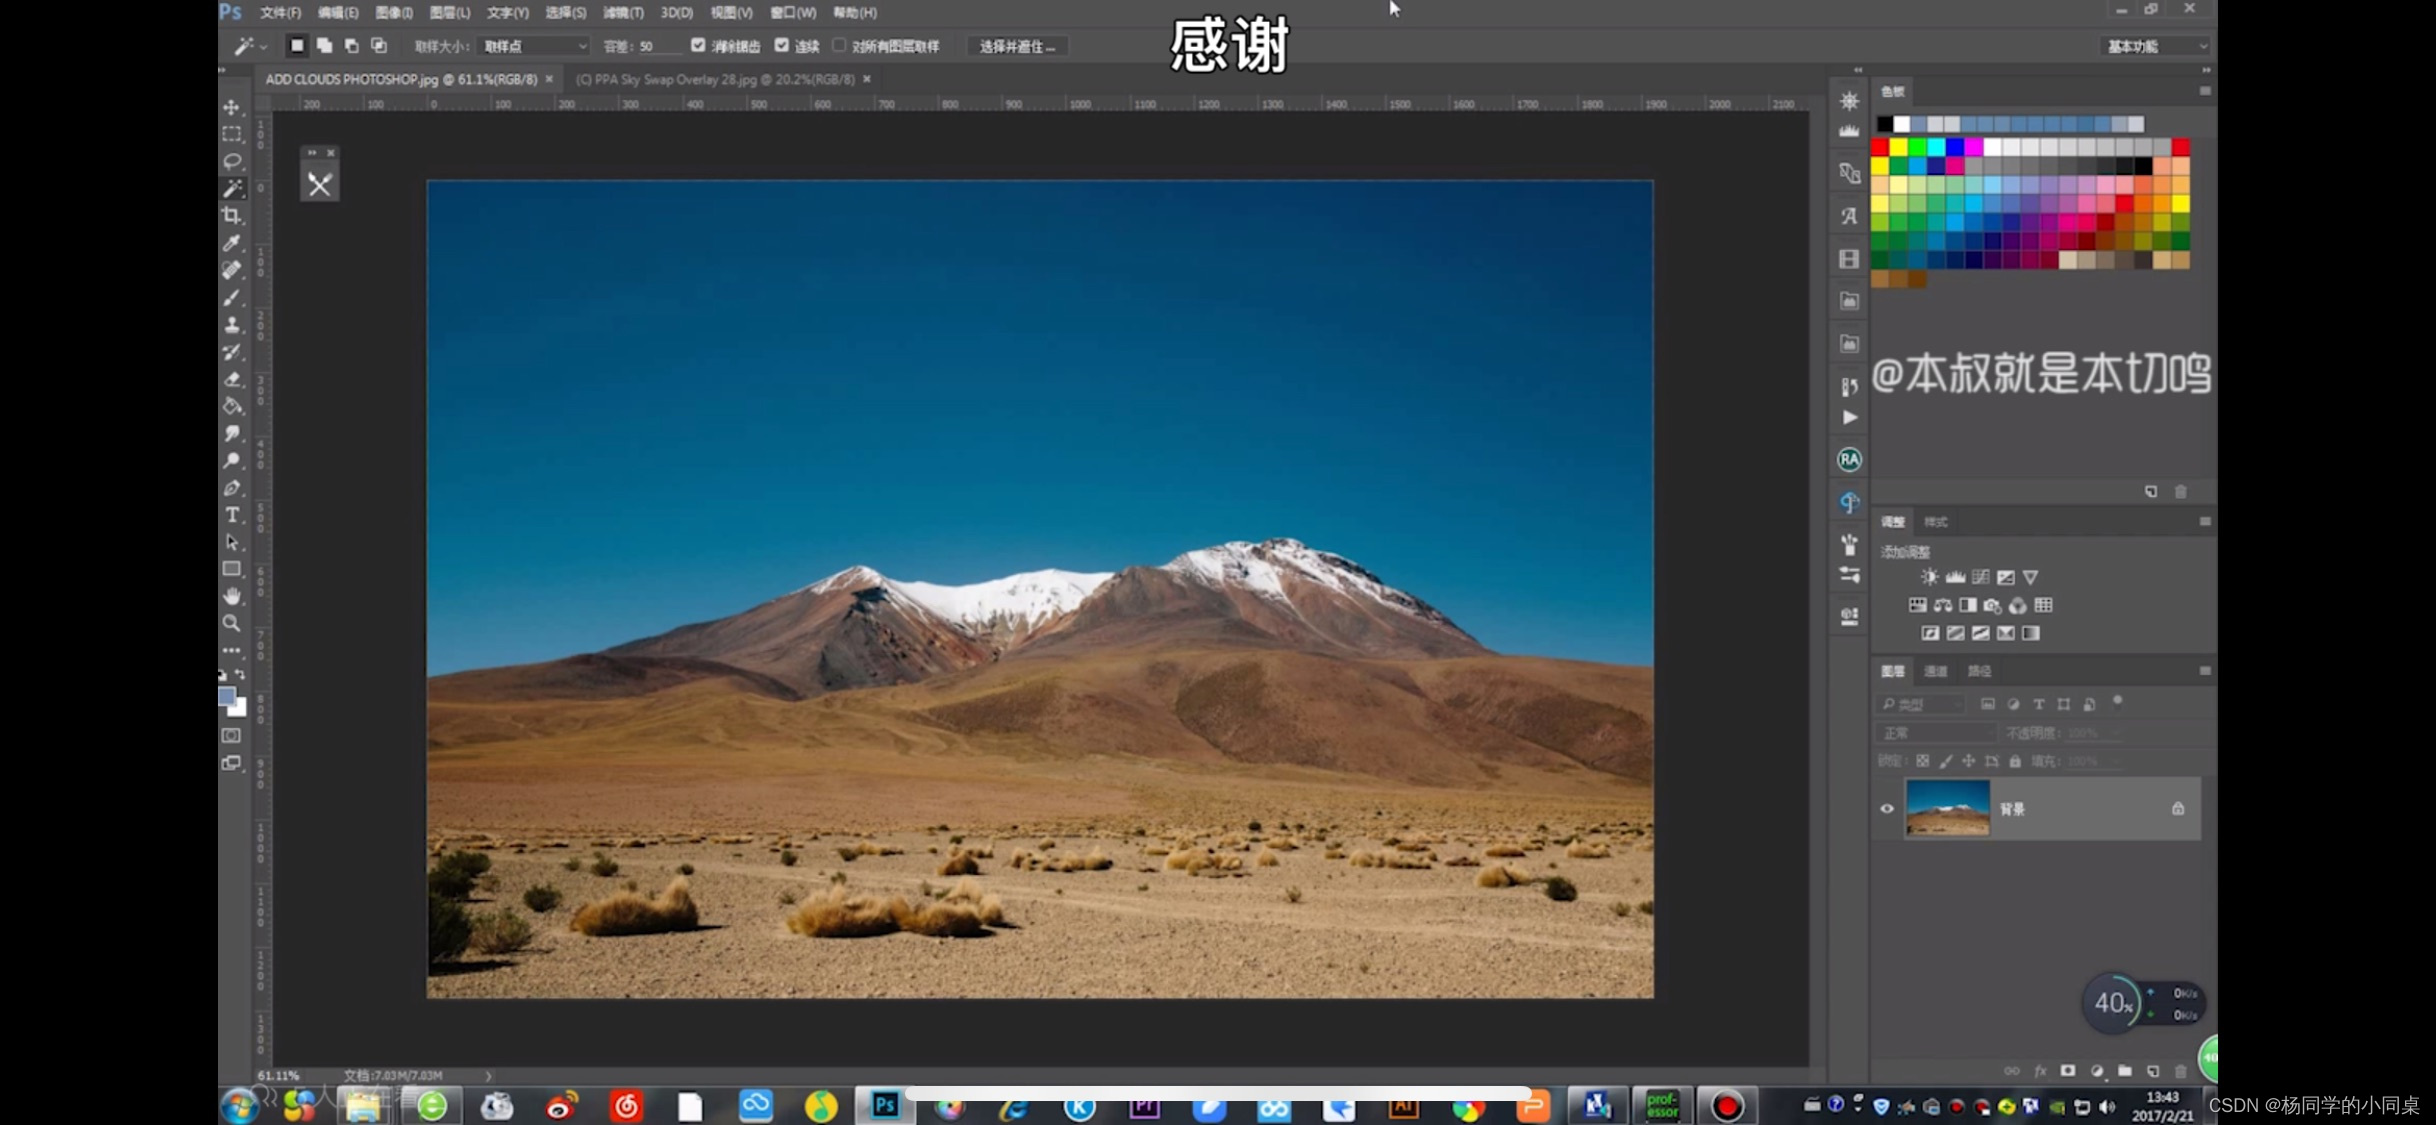Screen dimensions: 2436x1125
Task: Create a new group folder in Layers
Action: [x=2125, y=1071]
